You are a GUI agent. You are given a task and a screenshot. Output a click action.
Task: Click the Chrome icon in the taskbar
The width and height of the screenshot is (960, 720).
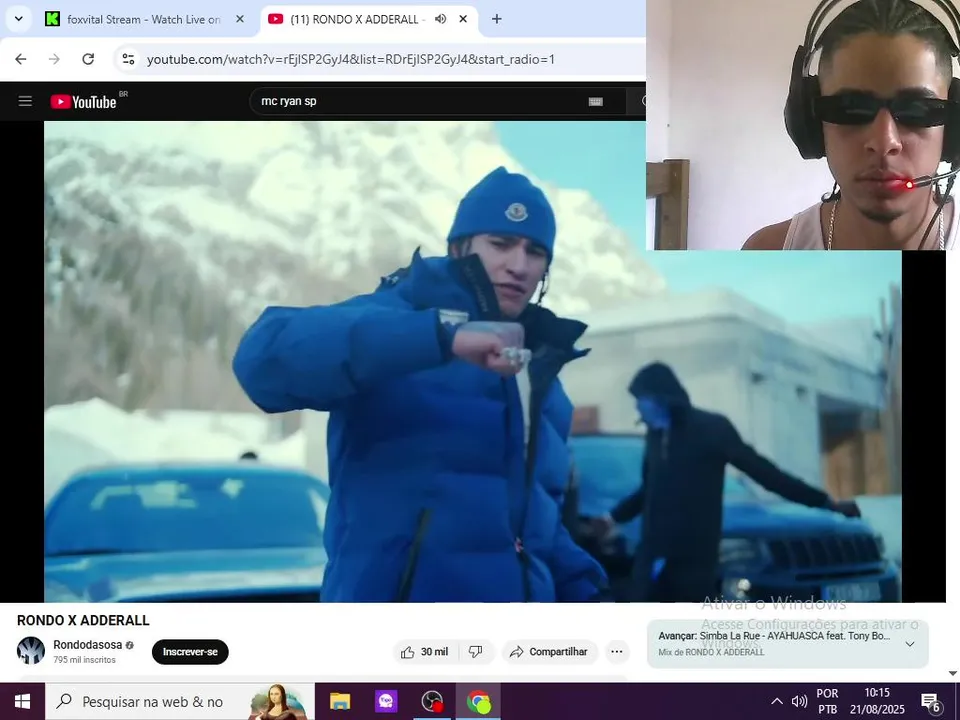478,702
